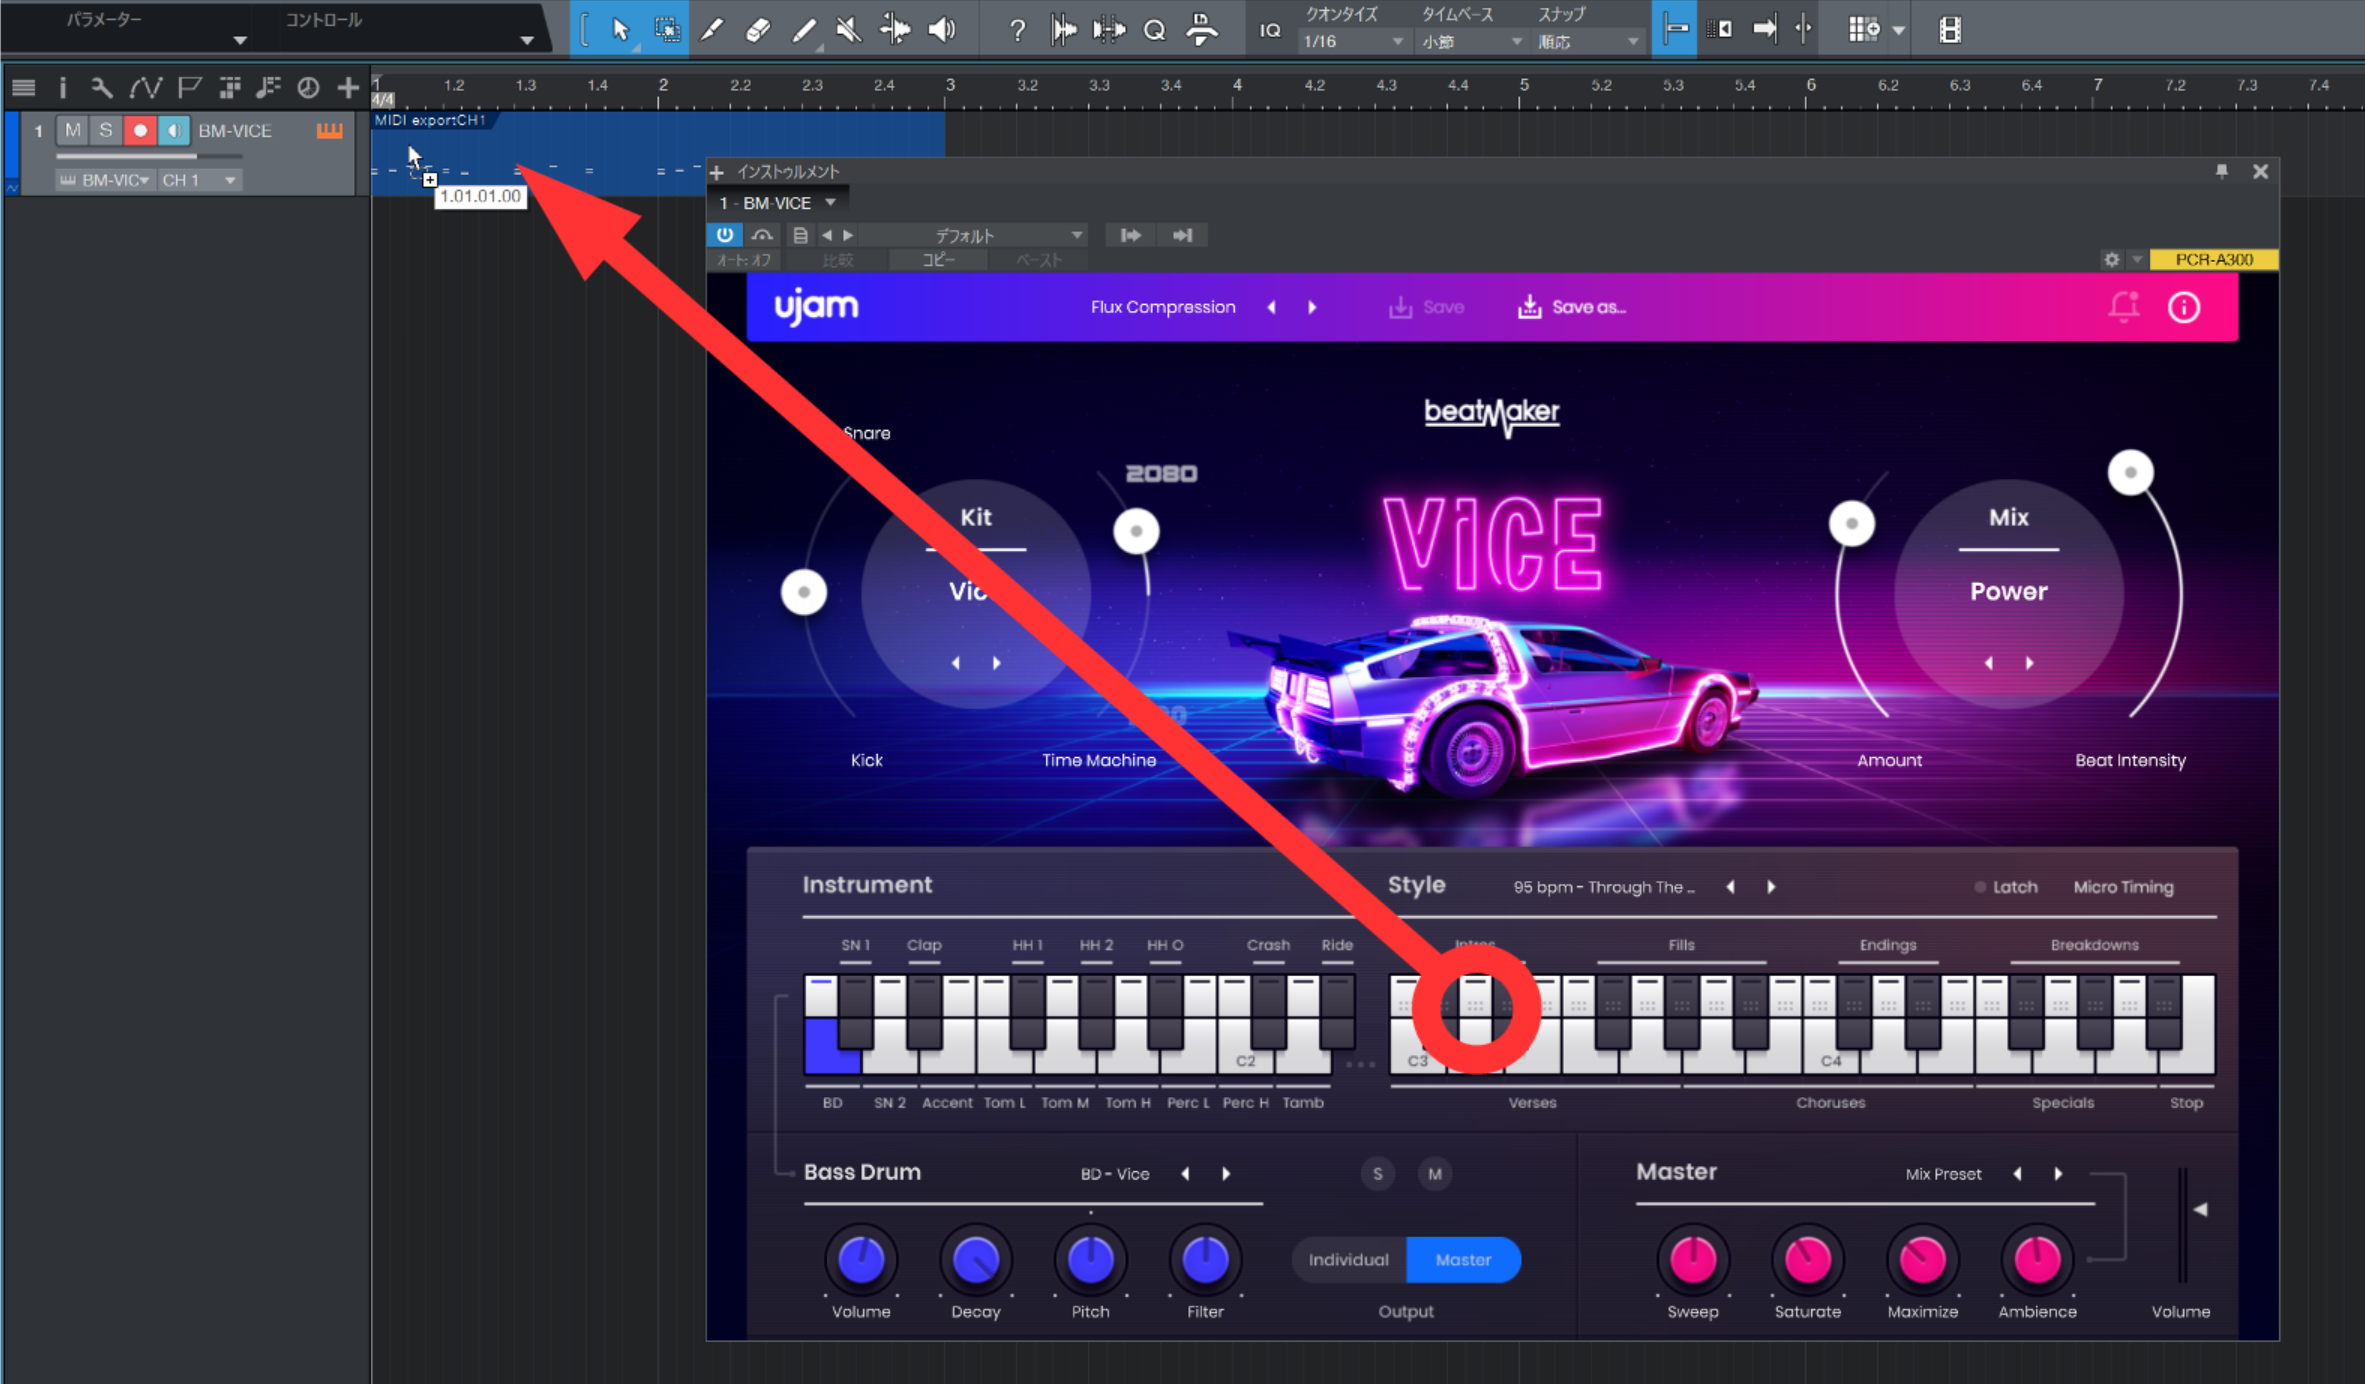Switch output to Individual
This screenshot has width=2365, height=1384.
coord(1348,1260)
